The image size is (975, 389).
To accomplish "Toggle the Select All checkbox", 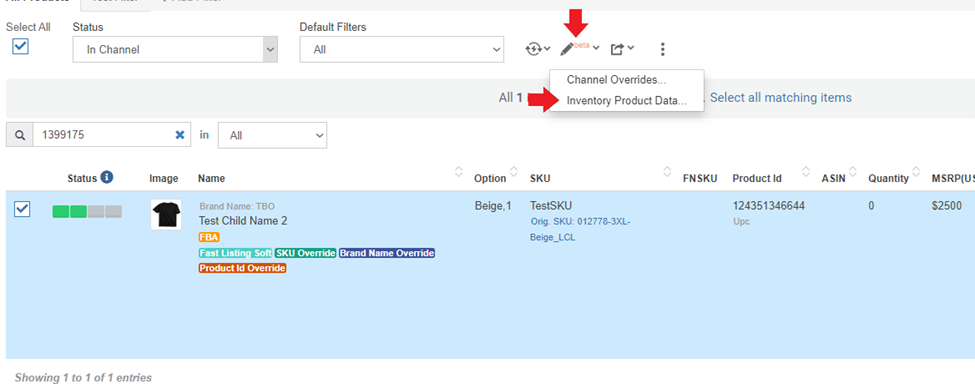I will pos(21,47).
